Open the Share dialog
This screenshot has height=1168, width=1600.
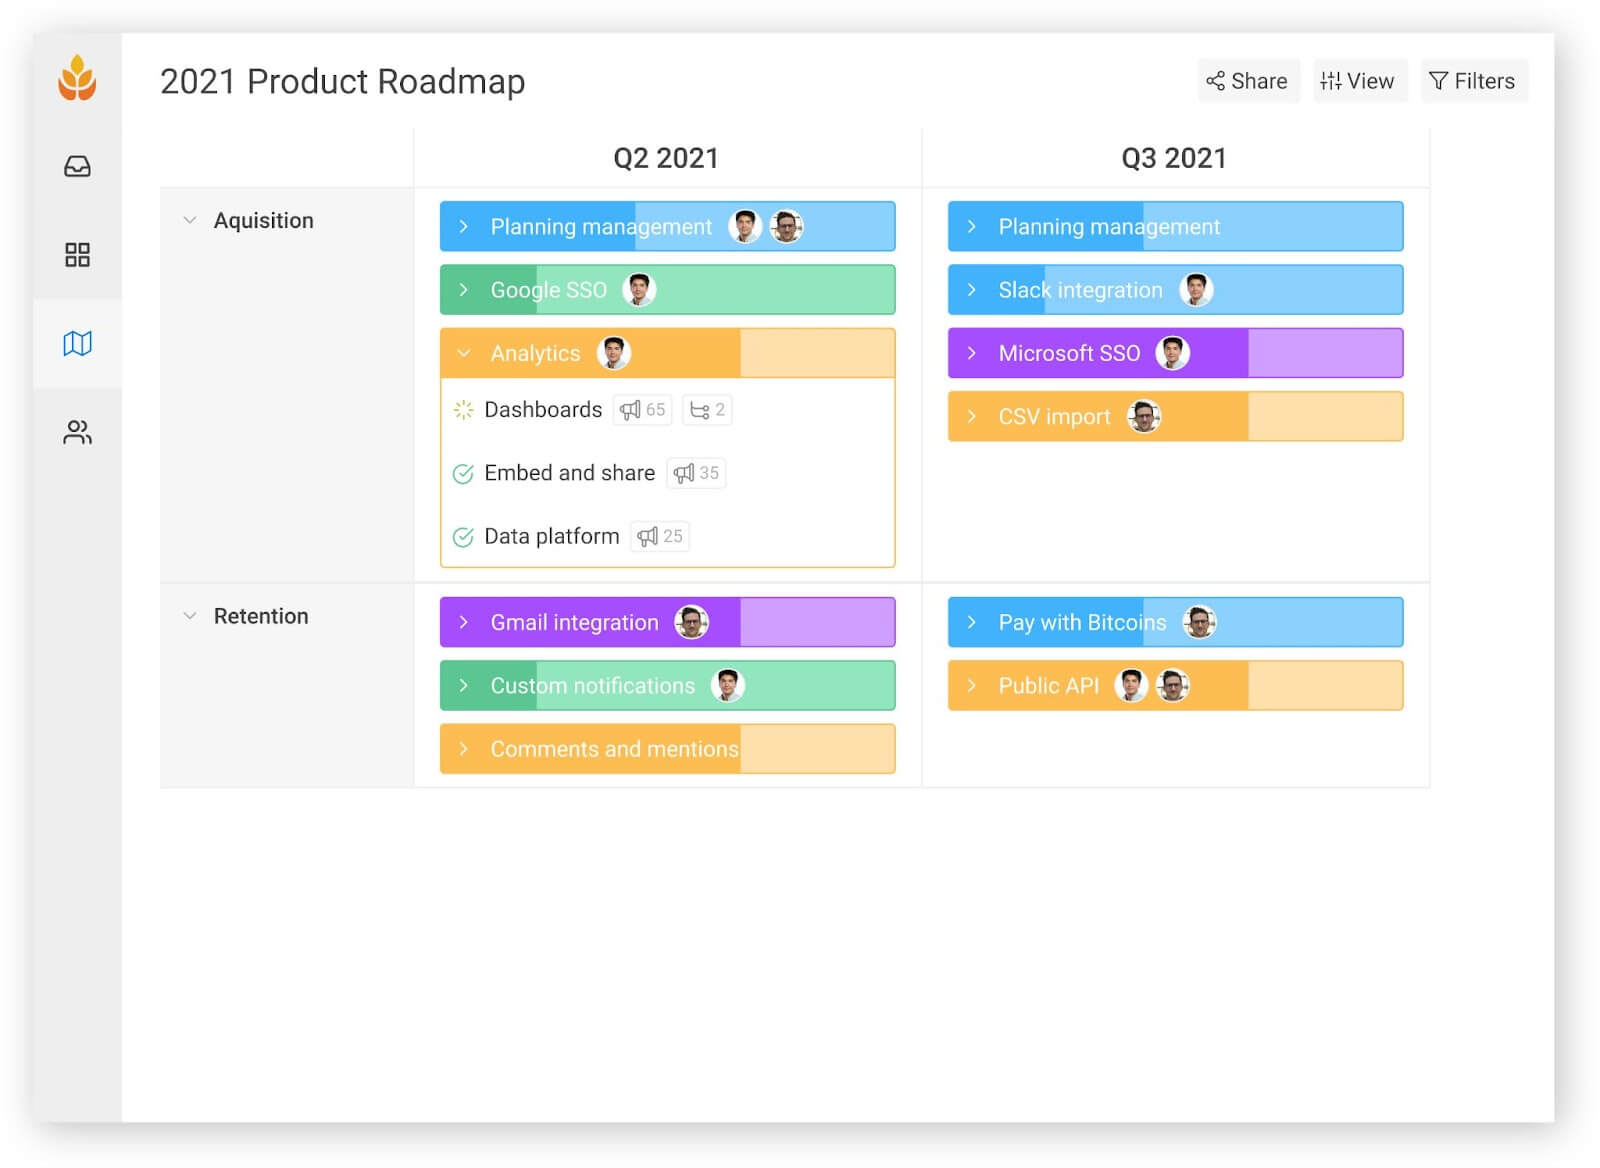coord(1248,80)
